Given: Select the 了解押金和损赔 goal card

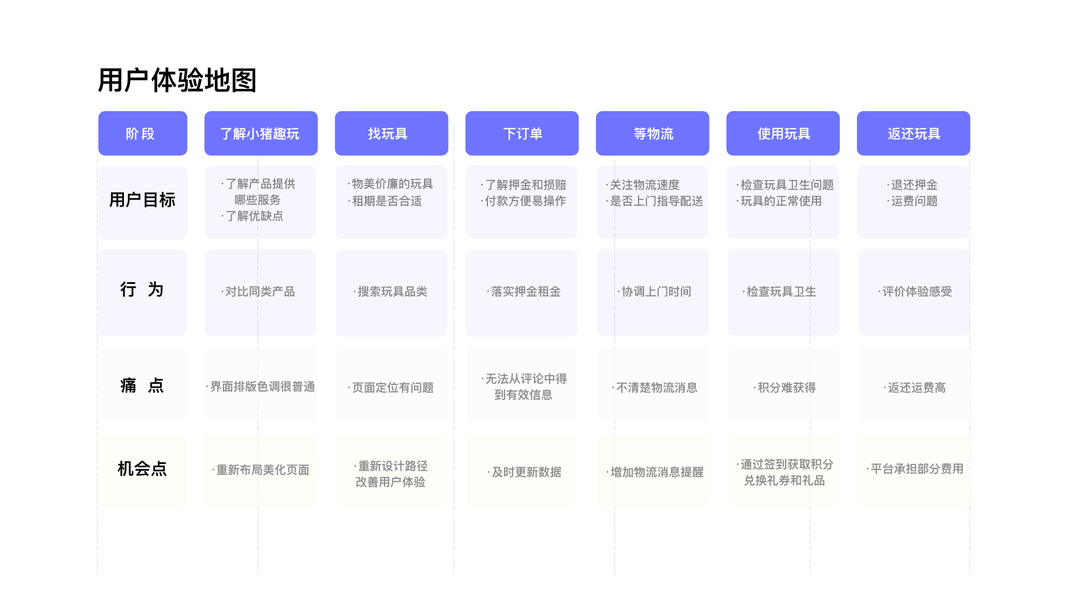Looking at the screenshot, I should click(x=522, y=202).
